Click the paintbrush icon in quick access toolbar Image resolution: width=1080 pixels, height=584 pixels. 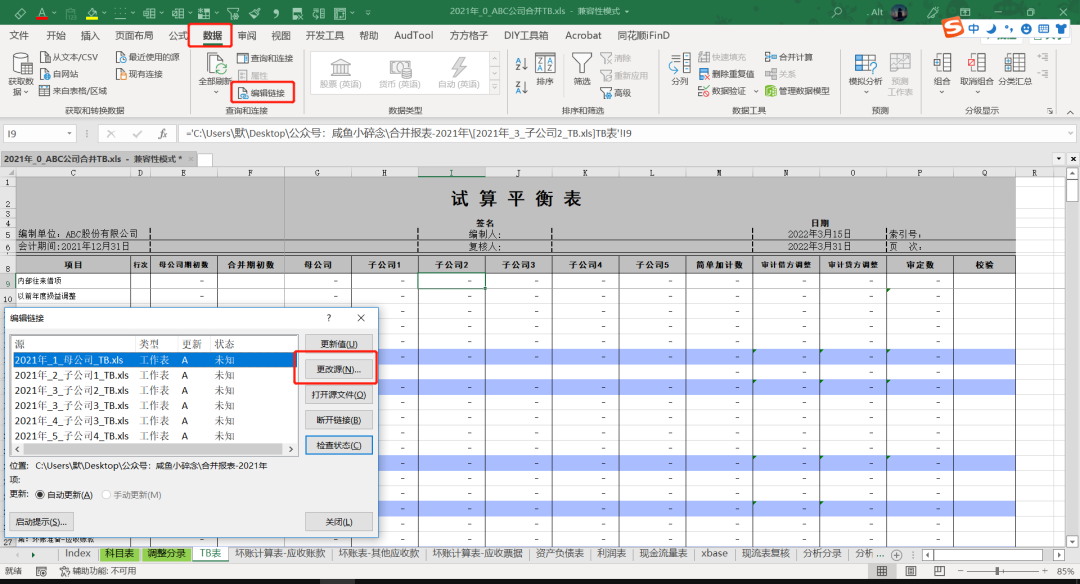pyautogui.click(x=255, y=12)
